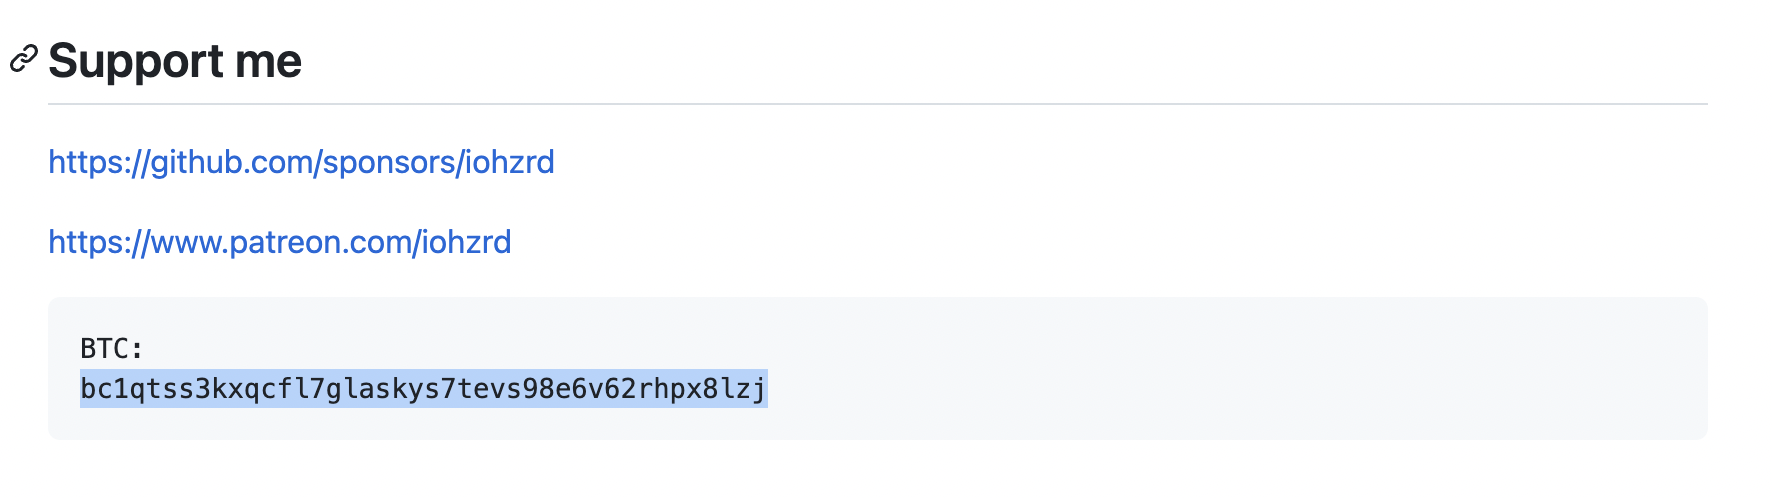
Task: Click the 'bc1q' start of Bitcoin address
Action: coord(113,388)
